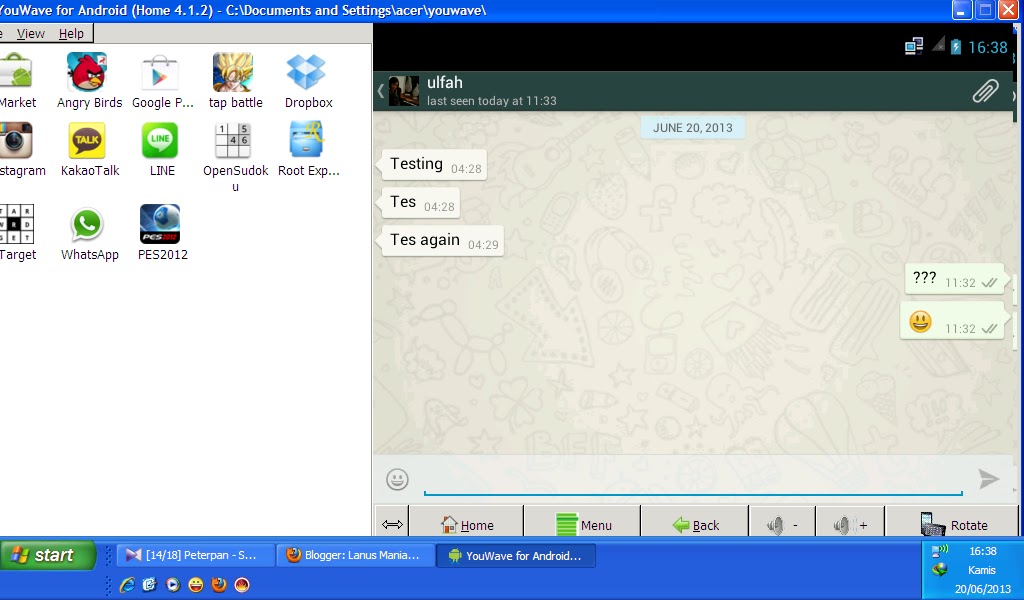This screenshot has height=600, width=1024.
Task: Click the Rotate screen button
Action: click(x=953, y=524)
